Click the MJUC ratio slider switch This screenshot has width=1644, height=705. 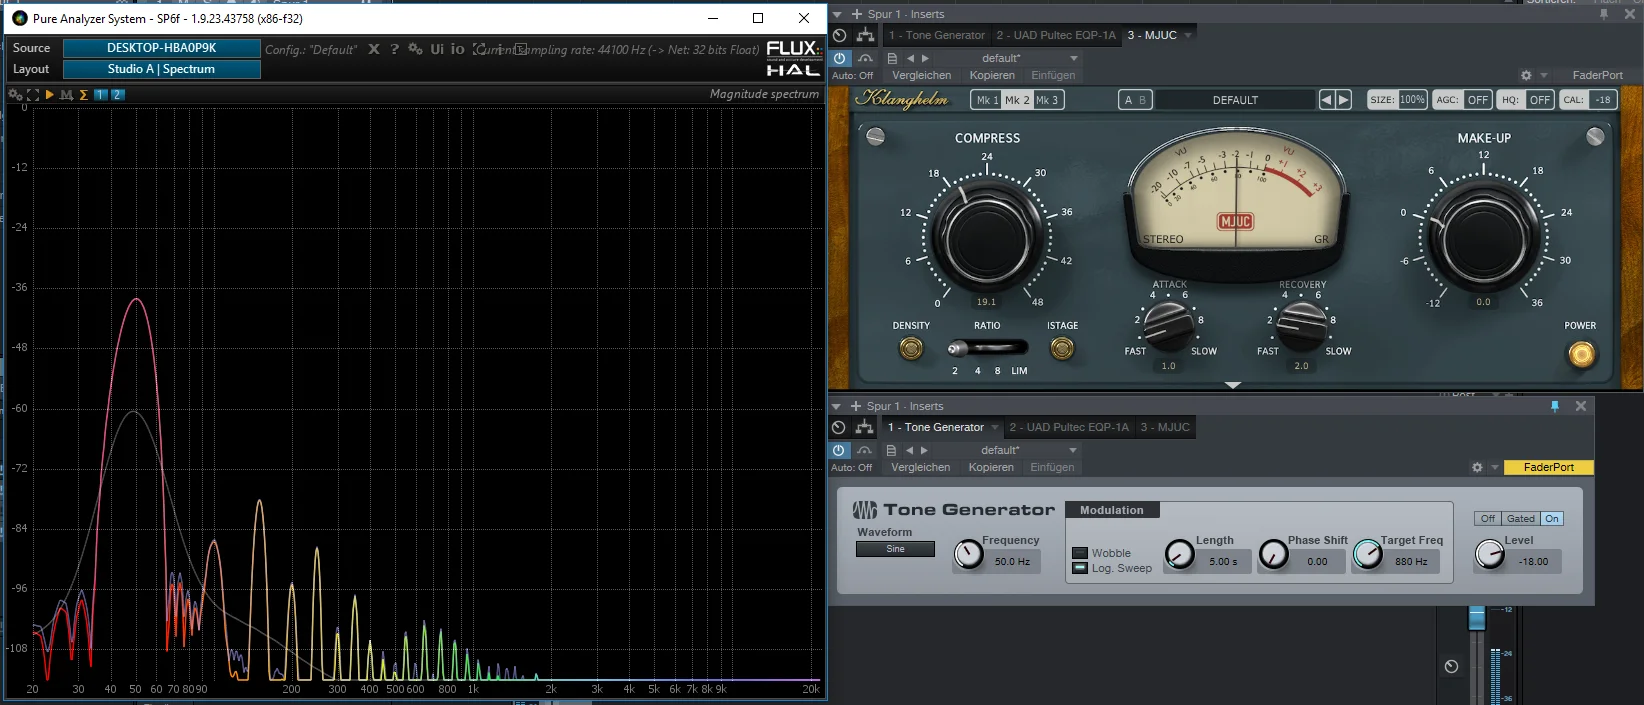(987, 348)
